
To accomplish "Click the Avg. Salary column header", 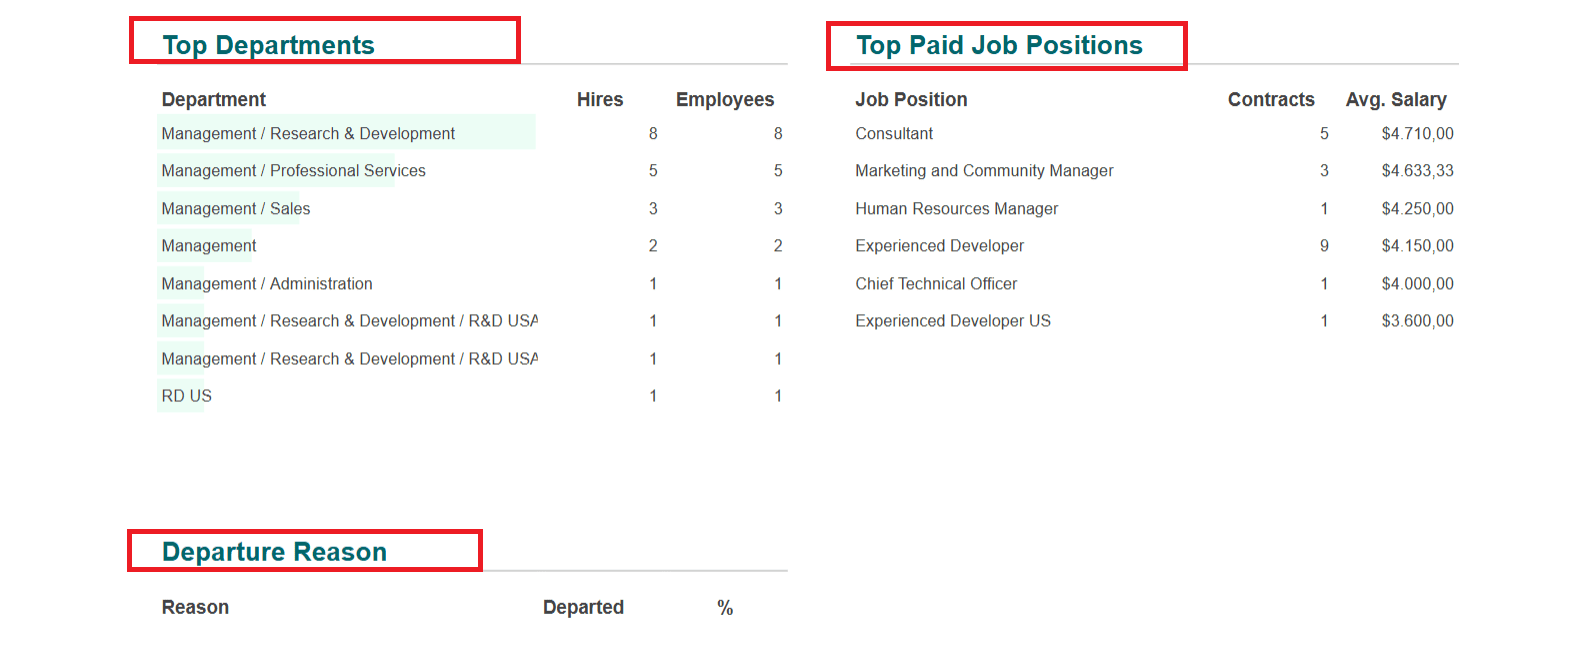I will (x=1395, y=99).
